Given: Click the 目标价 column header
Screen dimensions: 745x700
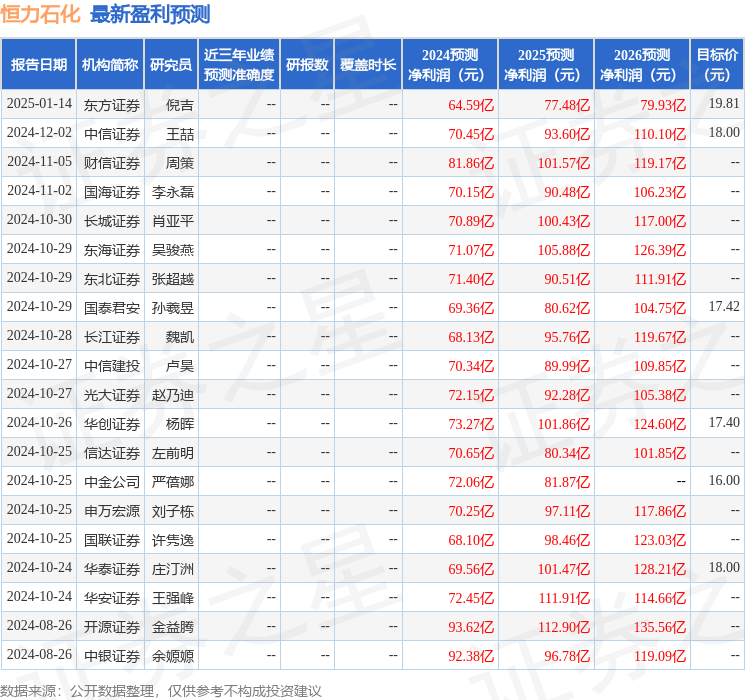Looking at the screenshot, I should [x=717, y=65].
